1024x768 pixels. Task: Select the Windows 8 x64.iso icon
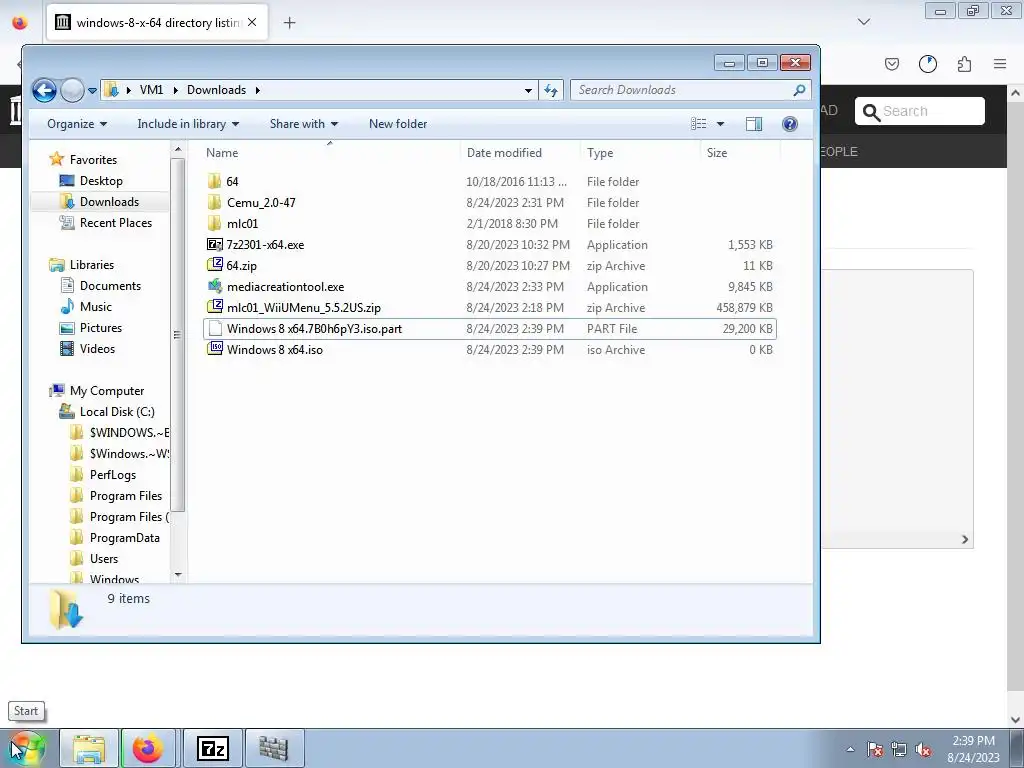tap(214, 349)
